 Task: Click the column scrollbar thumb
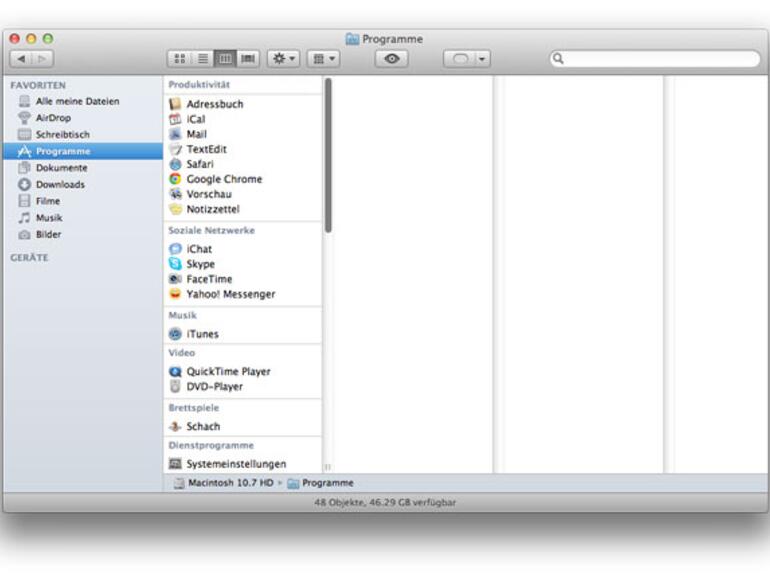pos(328,155)
